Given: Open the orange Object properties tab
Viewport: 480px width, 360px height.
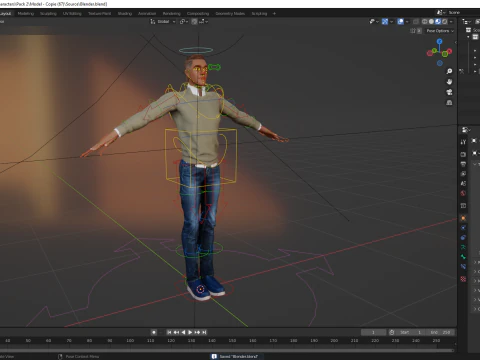Looking at the screenshot, I should click(x=463, y=218).
